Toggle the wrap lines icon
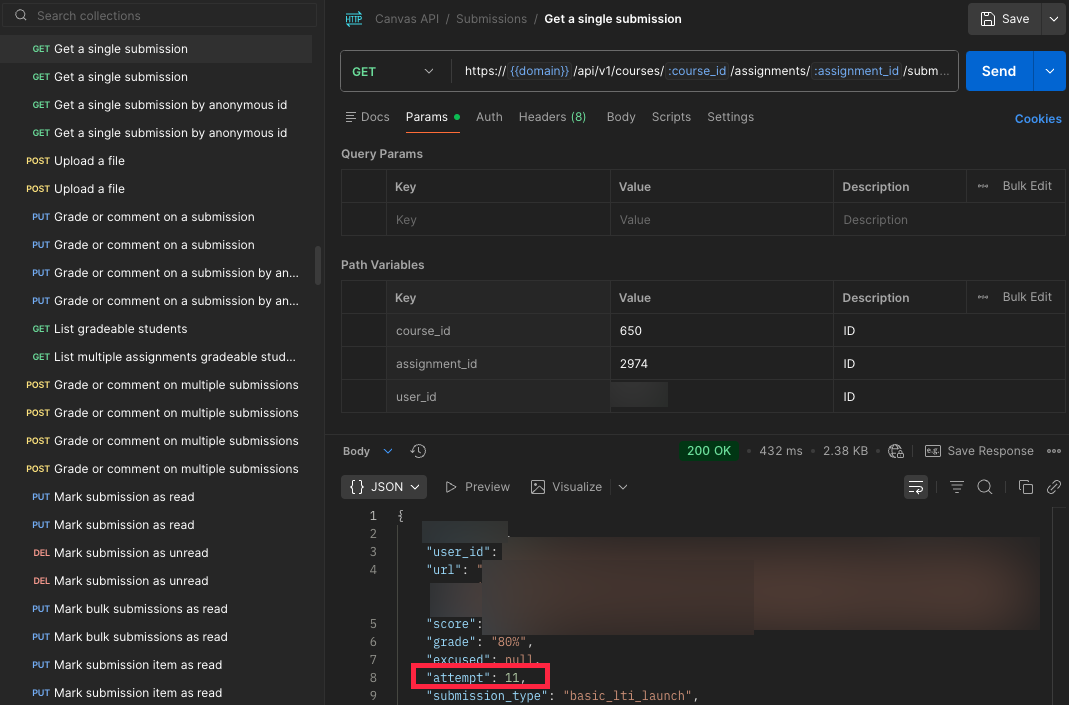 pos(916,487)
